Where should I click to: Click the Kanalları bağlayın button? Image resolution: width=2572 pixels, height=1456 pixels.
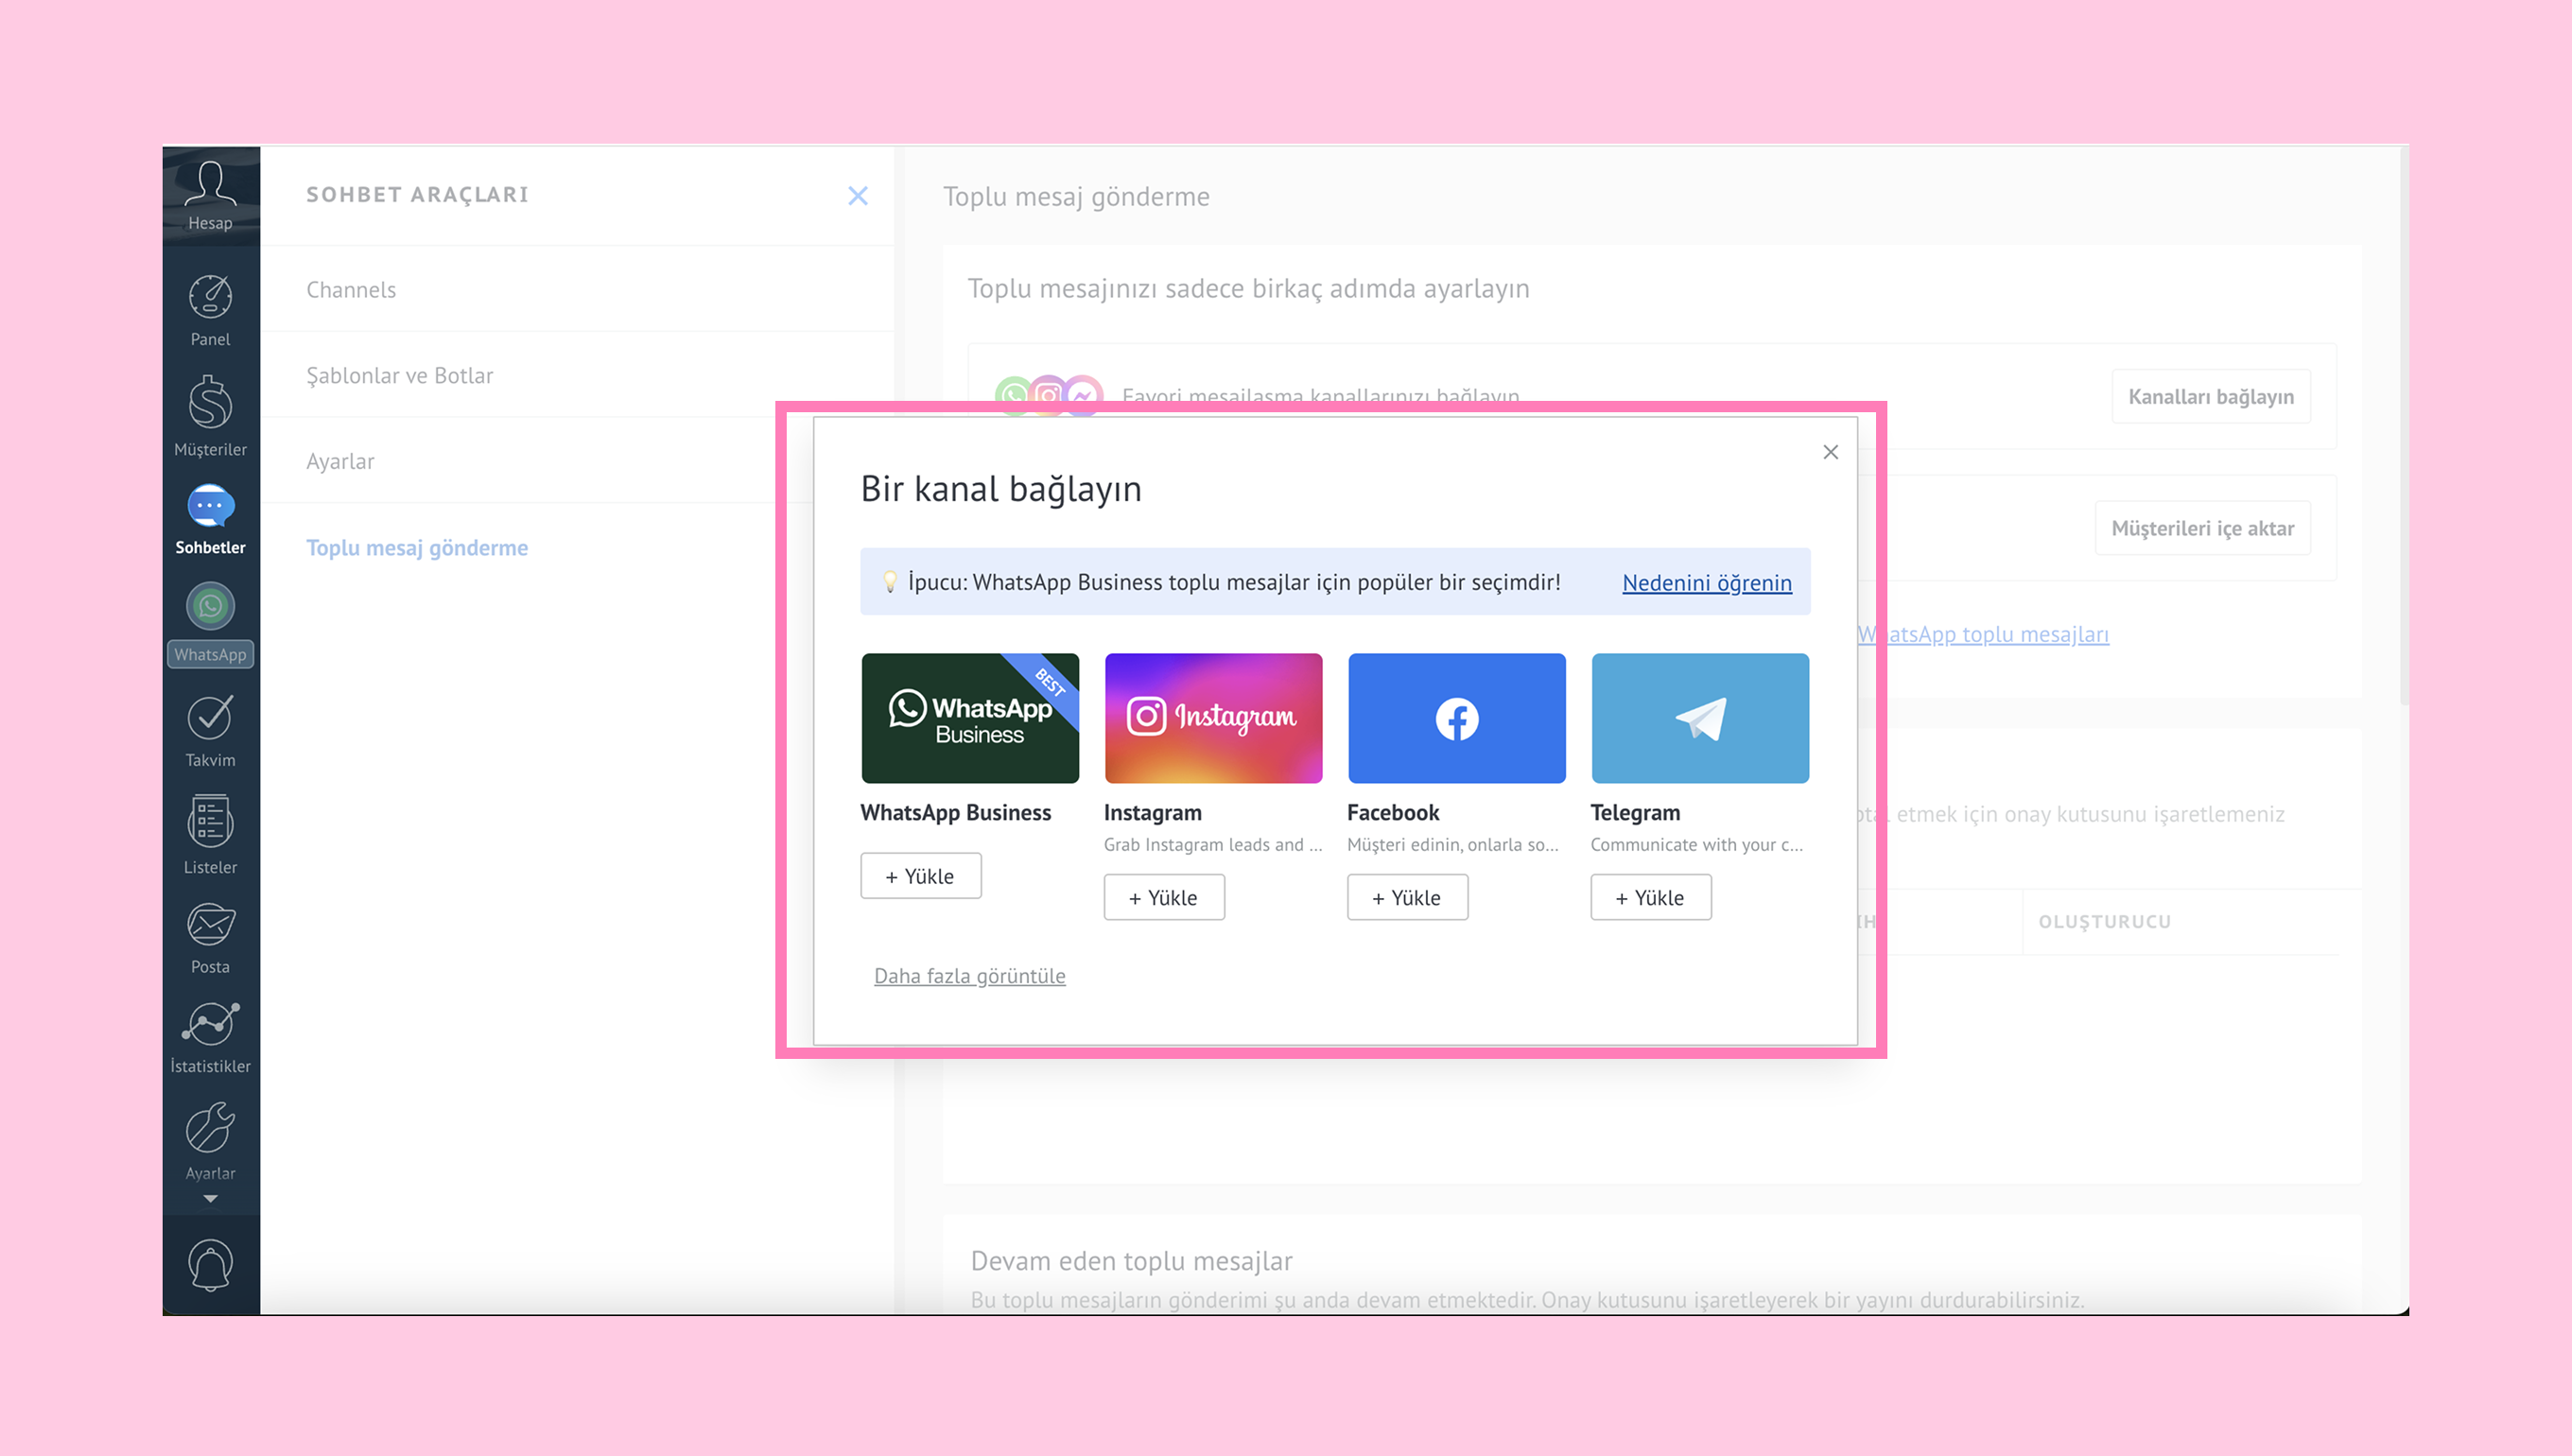(2210, 397)
